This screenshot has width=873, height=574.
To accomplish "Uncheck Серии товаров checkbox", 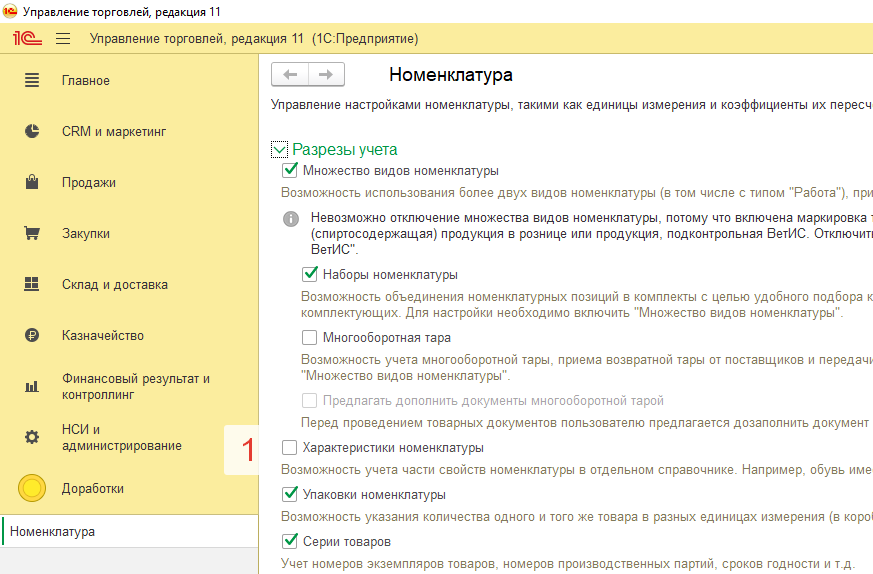I will click(x=290, y=541).
